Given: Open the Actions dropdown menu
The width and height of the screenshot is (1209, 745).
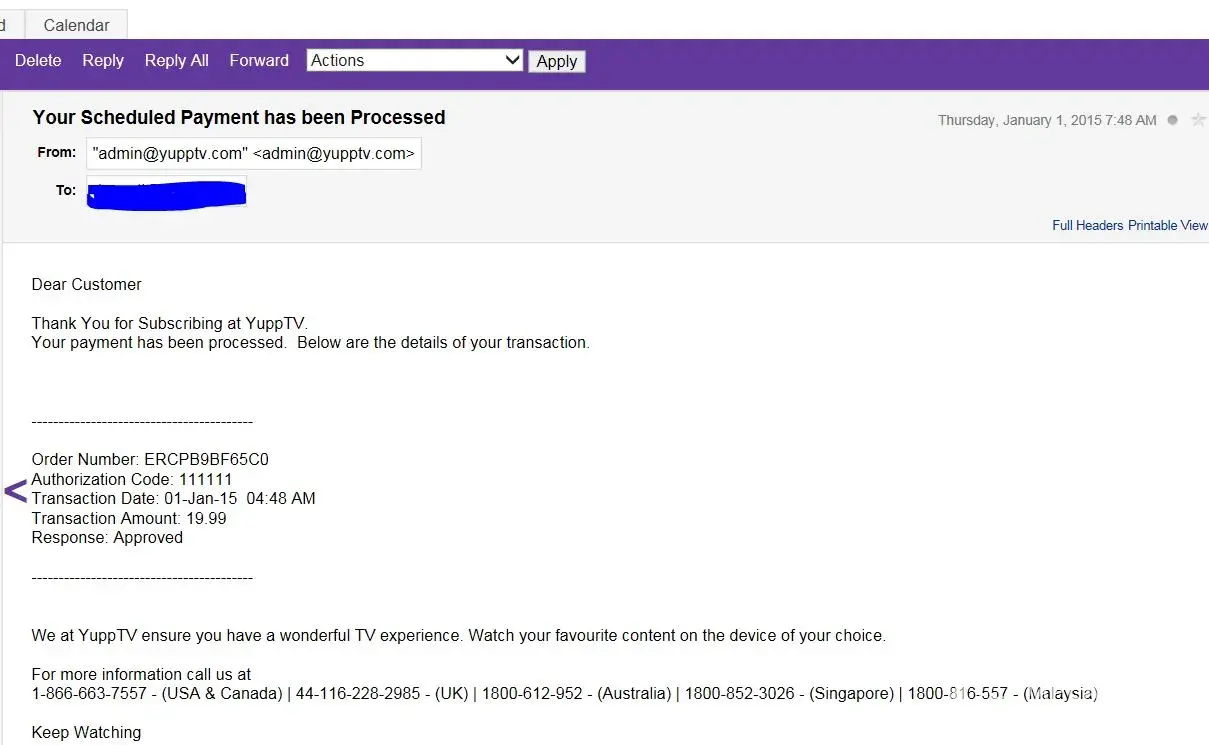Looking at the screenshot, I should 414,60.
